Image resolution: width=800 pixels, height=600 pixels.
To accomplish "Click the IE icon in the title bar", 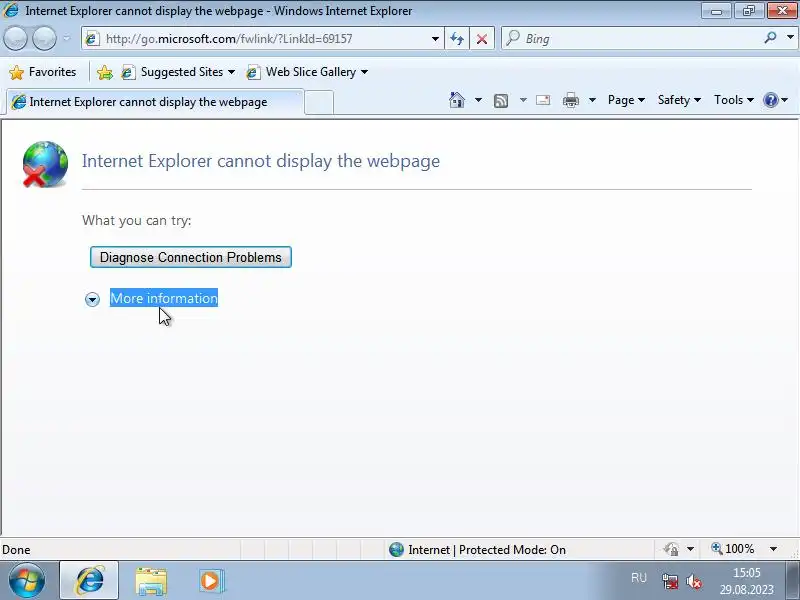I will tap(11, 10).
